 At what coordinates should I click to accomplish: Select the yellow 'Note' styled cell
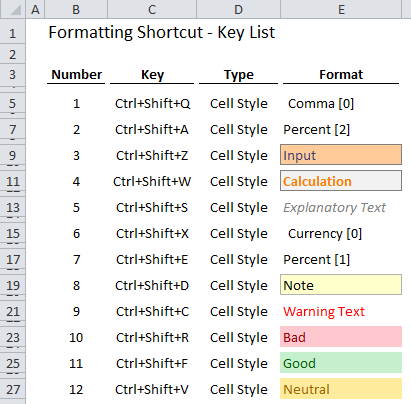pos(341,285)
